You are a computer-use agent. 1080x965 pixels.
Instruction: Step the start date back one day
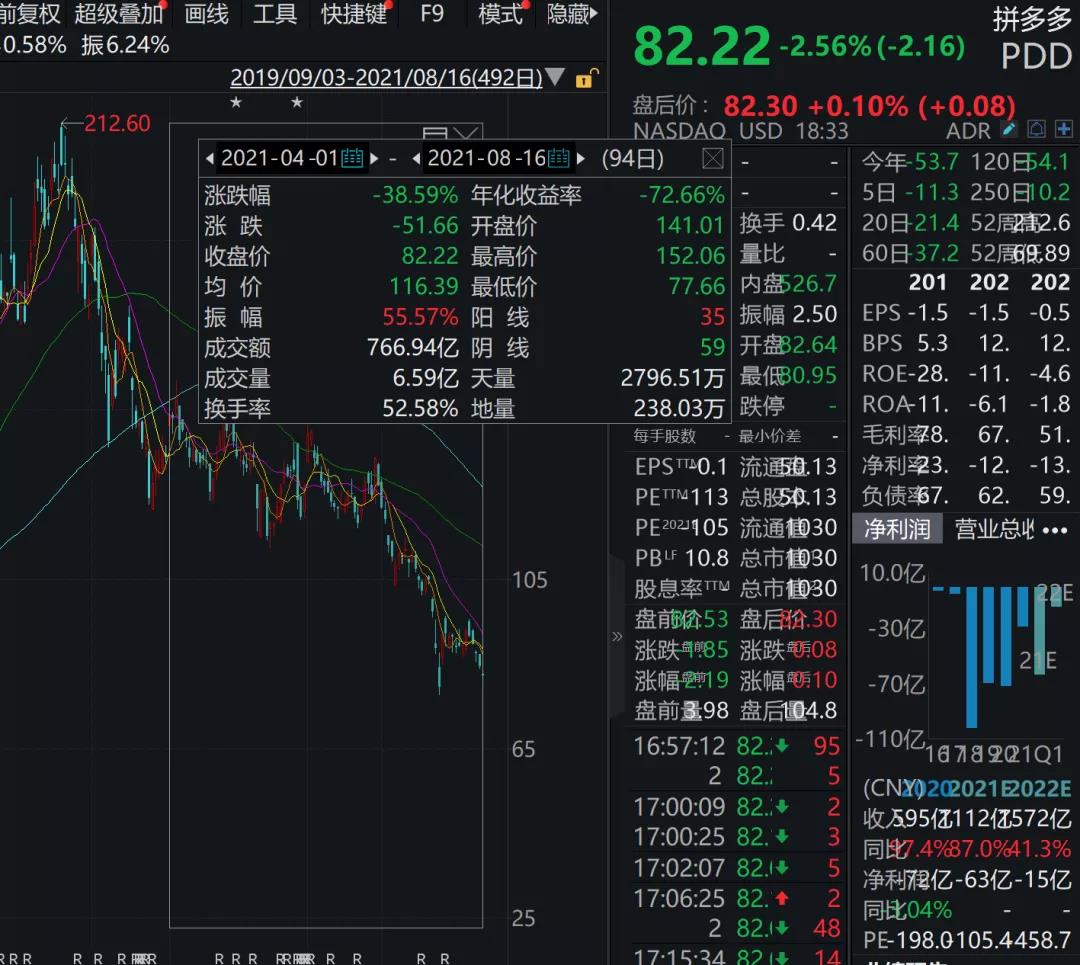coord(210,158)
